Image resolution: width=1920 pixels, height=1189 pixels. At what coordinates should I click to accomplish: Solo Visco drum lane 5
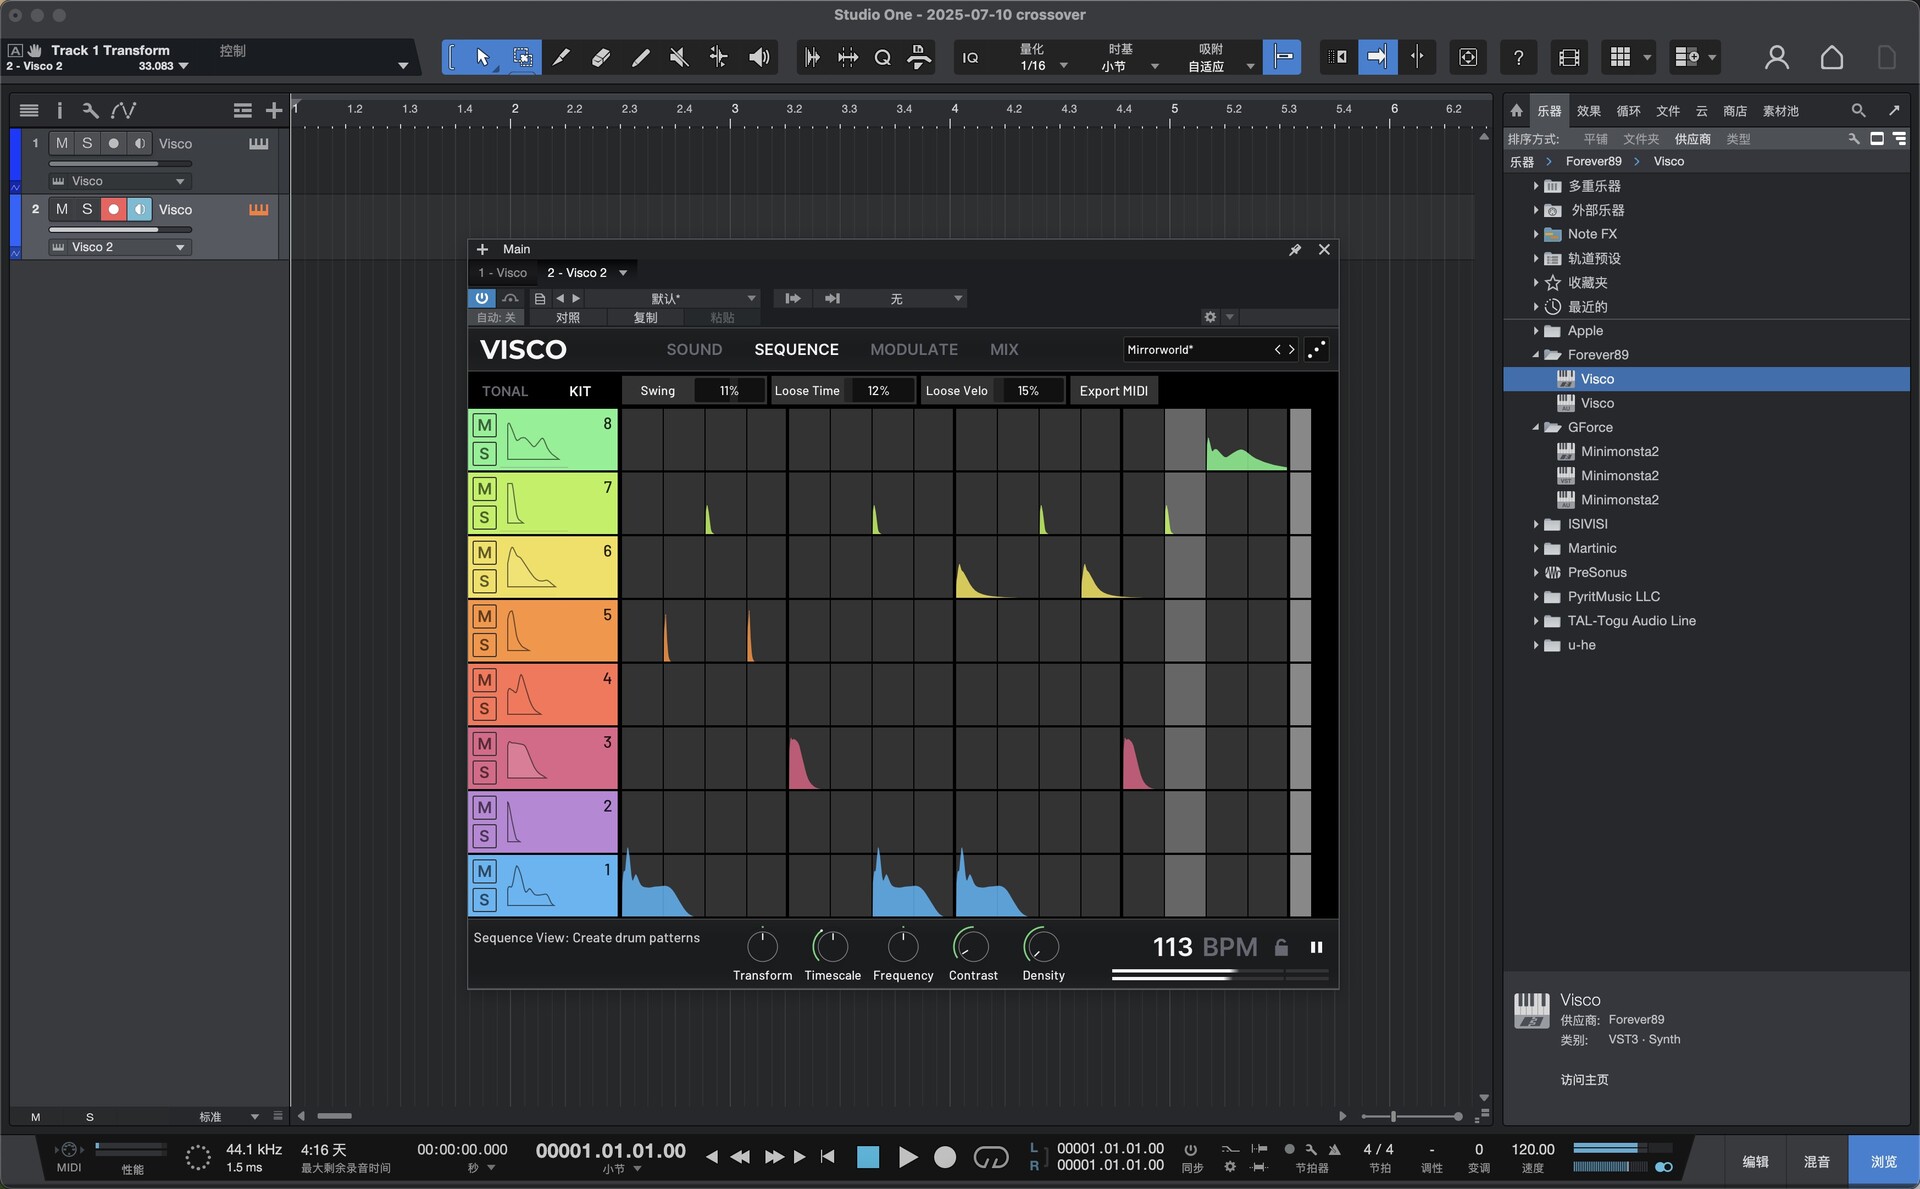coord(484,645)
